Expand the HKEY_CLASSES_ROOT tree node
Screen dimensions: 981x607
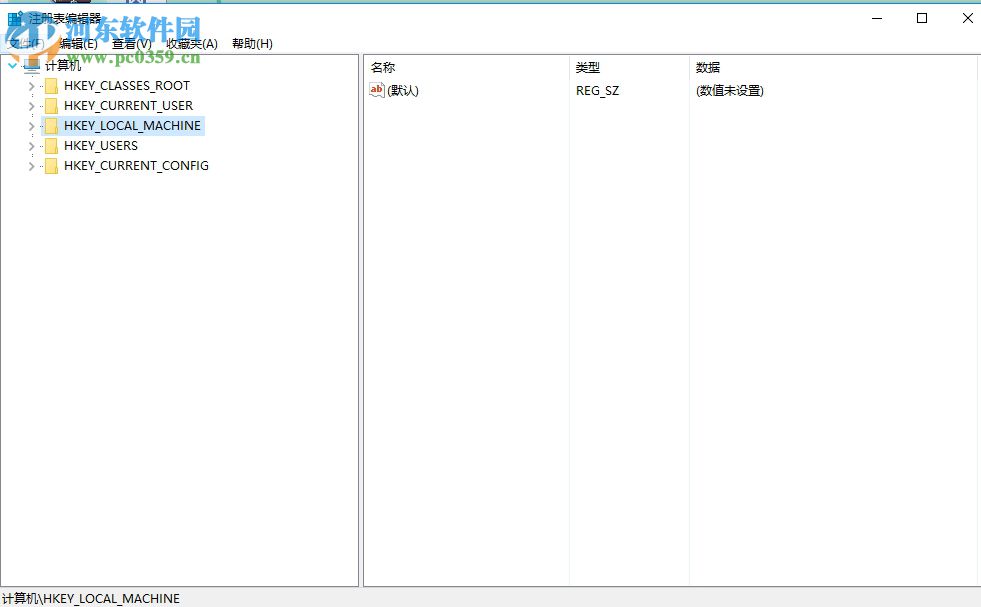[31, 86]
